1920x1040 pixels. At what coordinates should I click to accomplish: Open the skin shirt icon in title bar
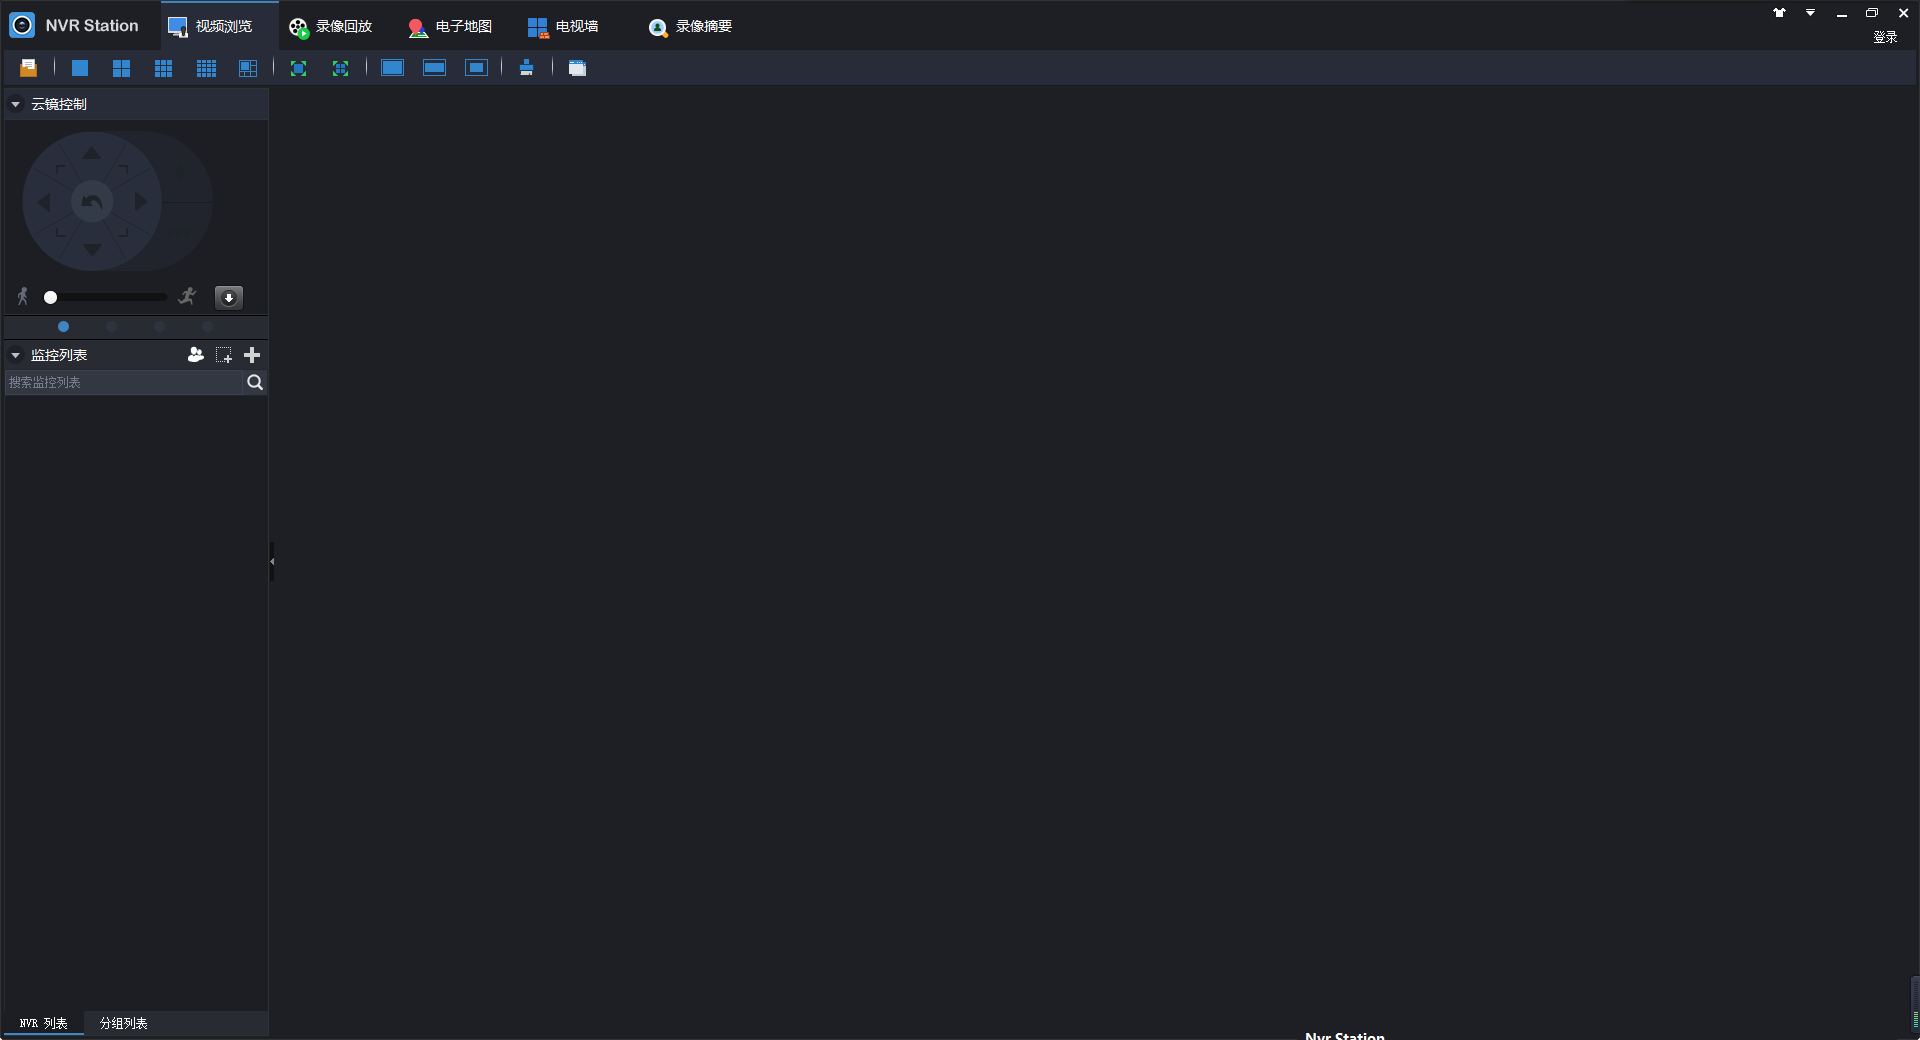click(x=1780, y=13)
